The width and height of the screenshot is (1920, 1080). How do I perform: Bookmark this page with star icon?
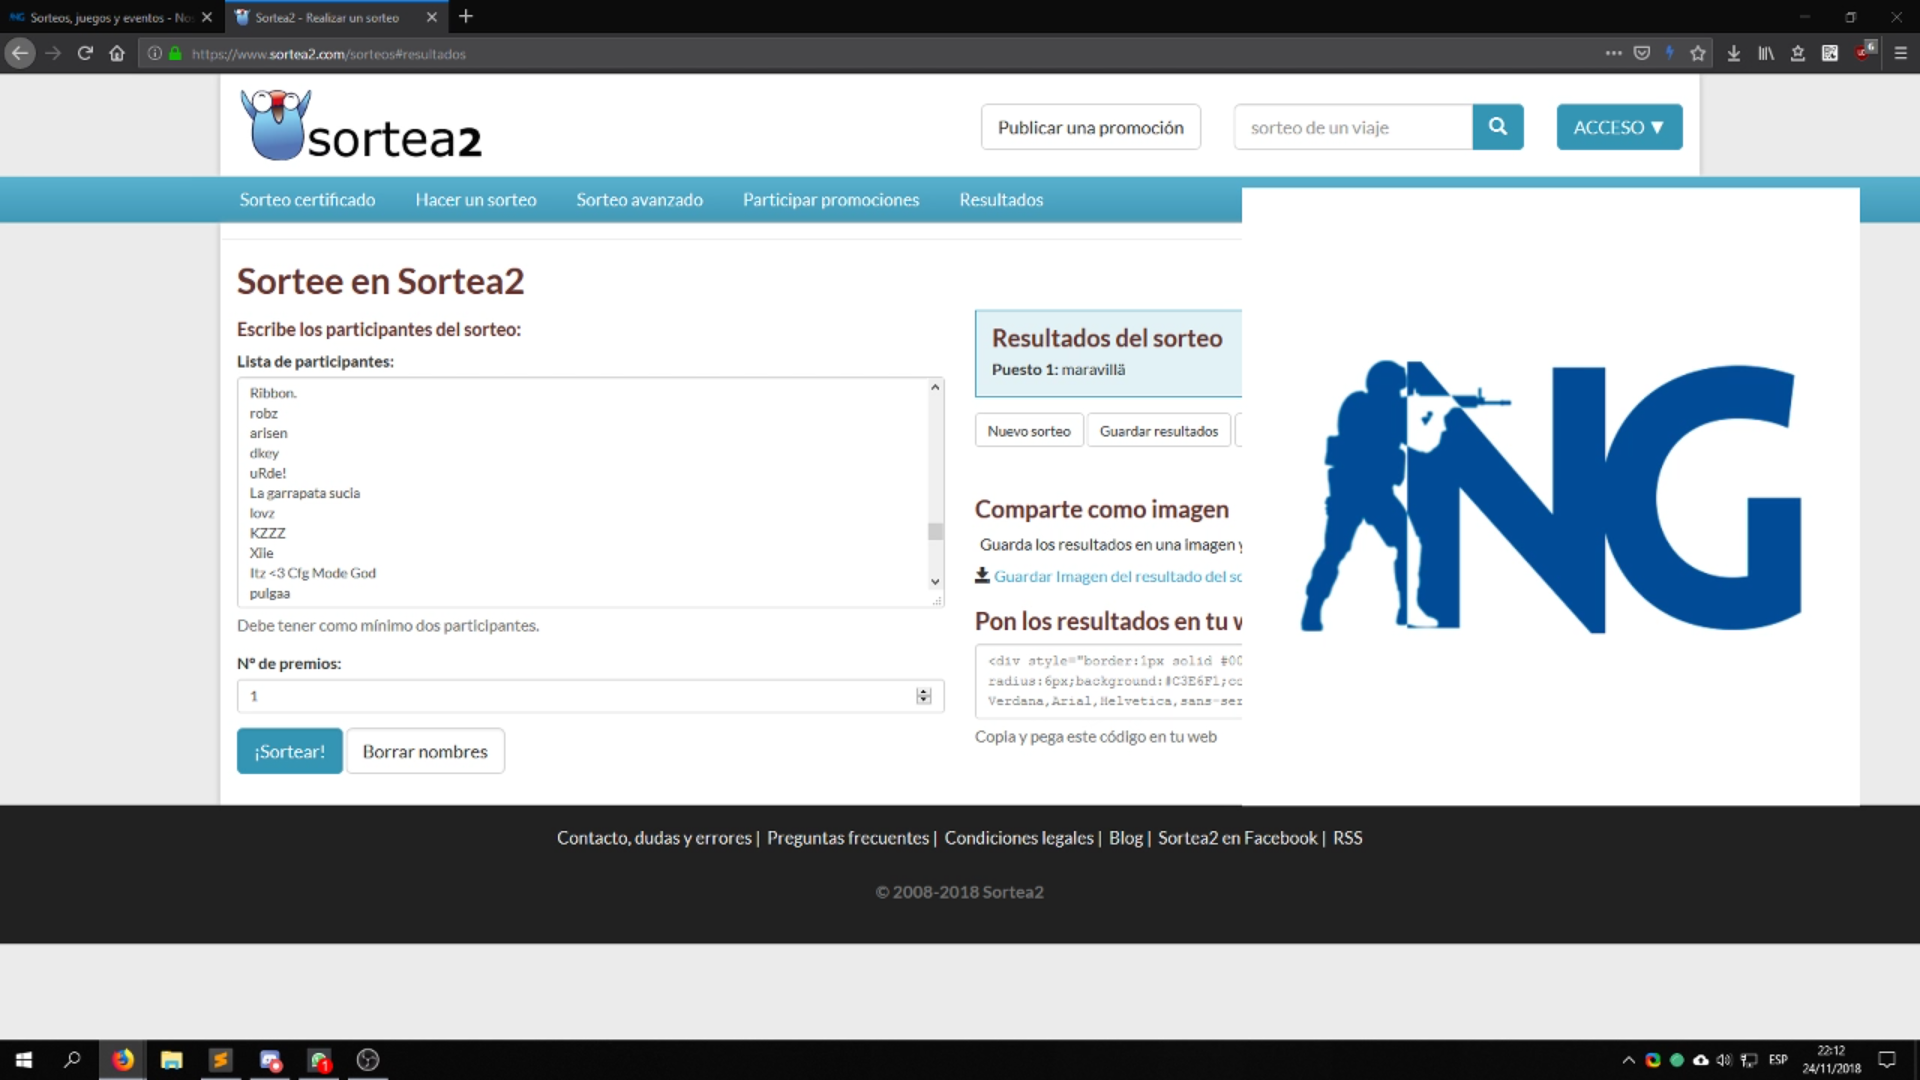pyautogui.click(x=1697, y=54)
